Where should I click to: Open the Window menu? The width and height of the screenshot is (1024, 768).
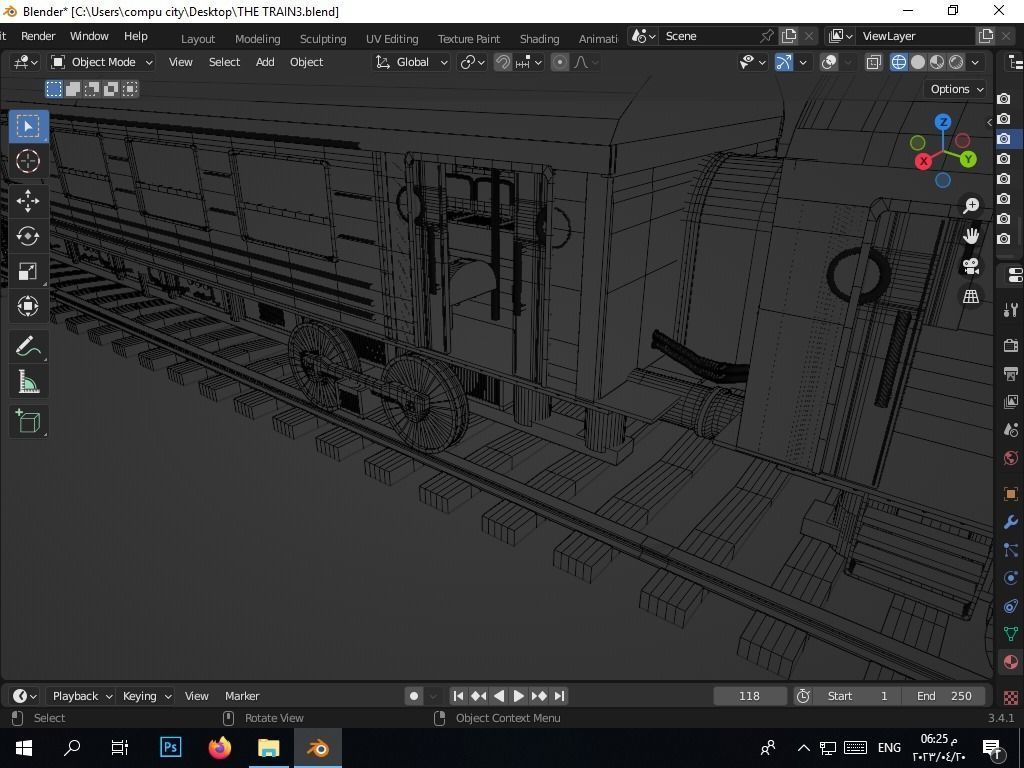(89, 36)
